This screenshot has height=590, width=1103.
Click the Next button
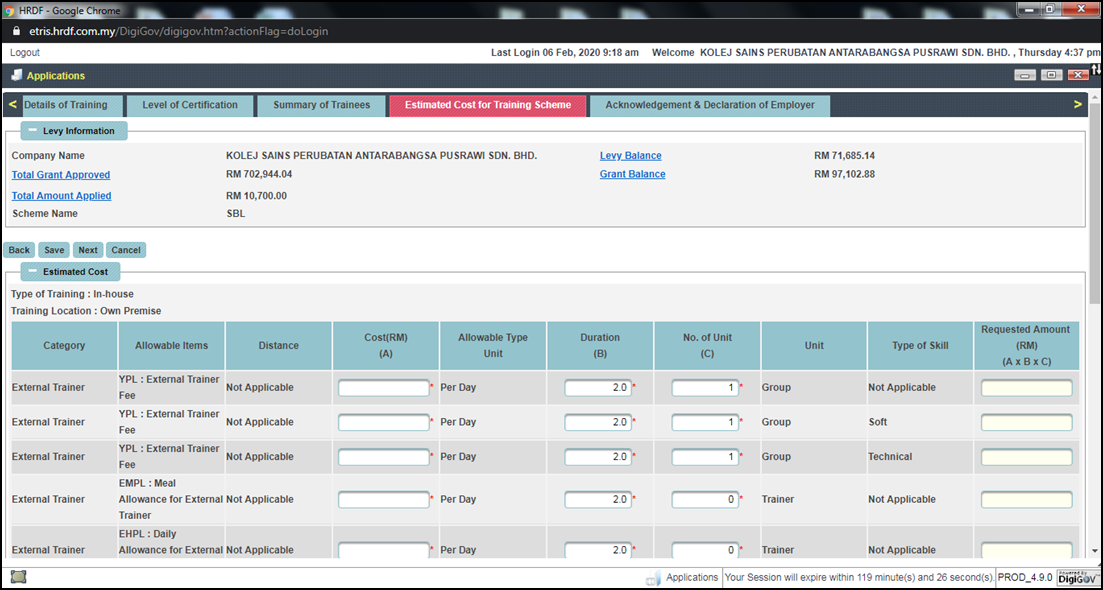tap(88, 250)
